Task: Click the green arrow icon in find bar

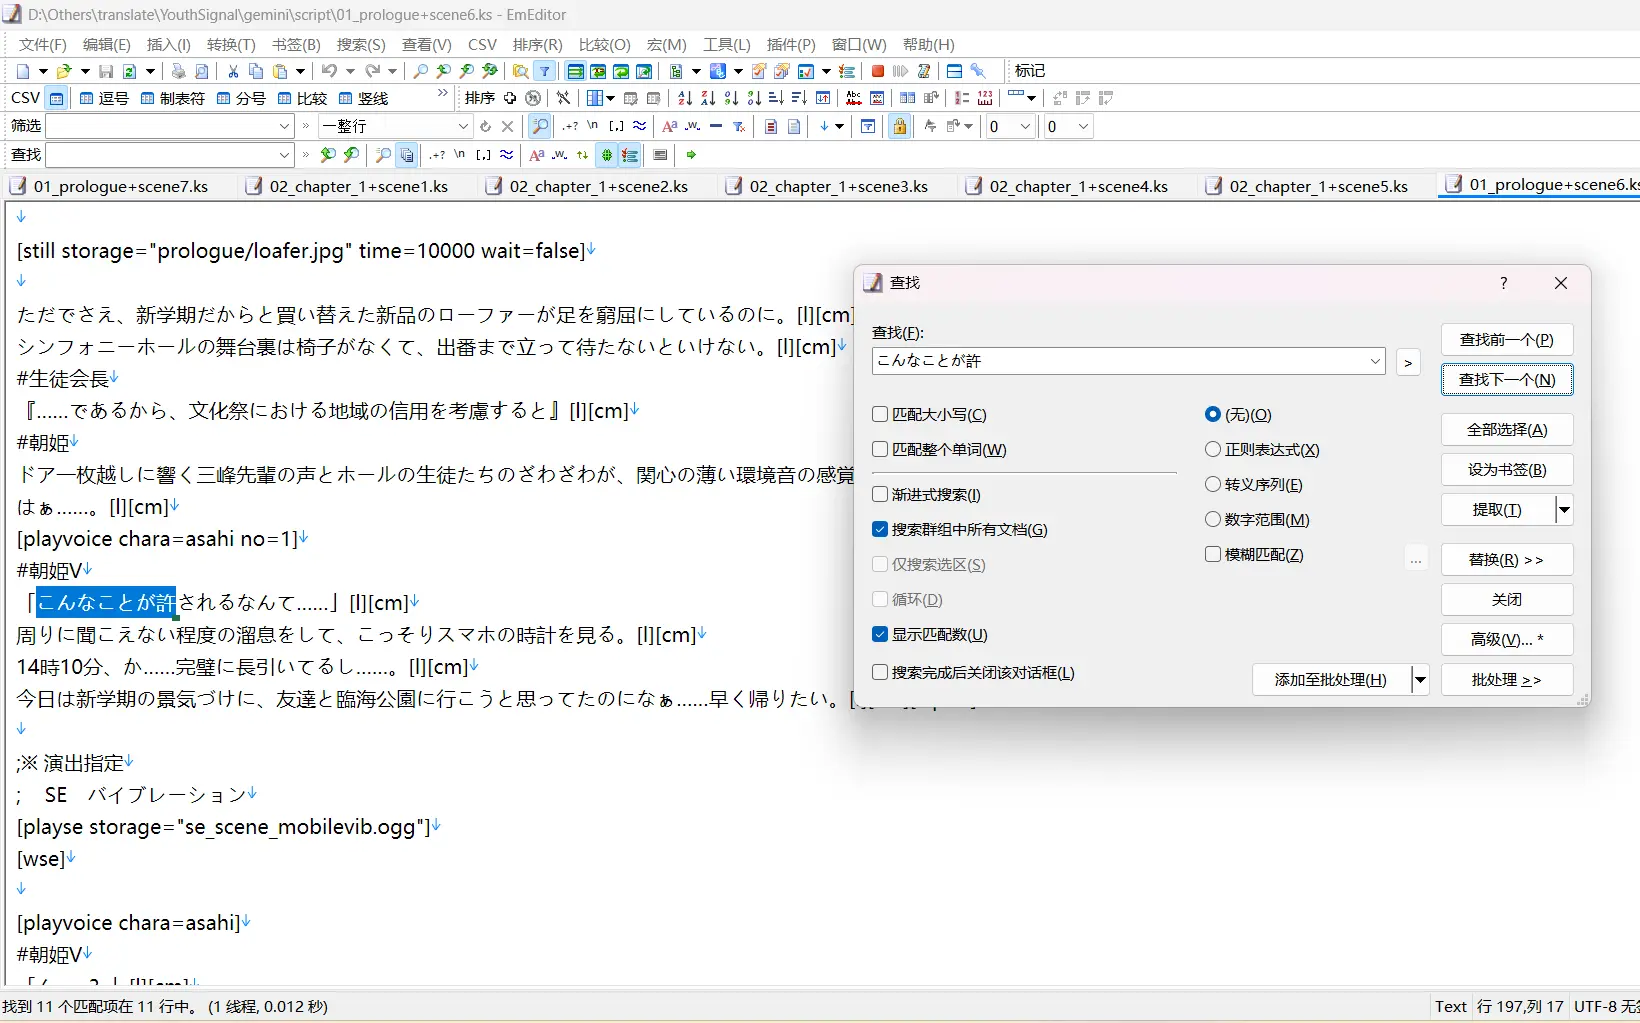Action: 691,155
